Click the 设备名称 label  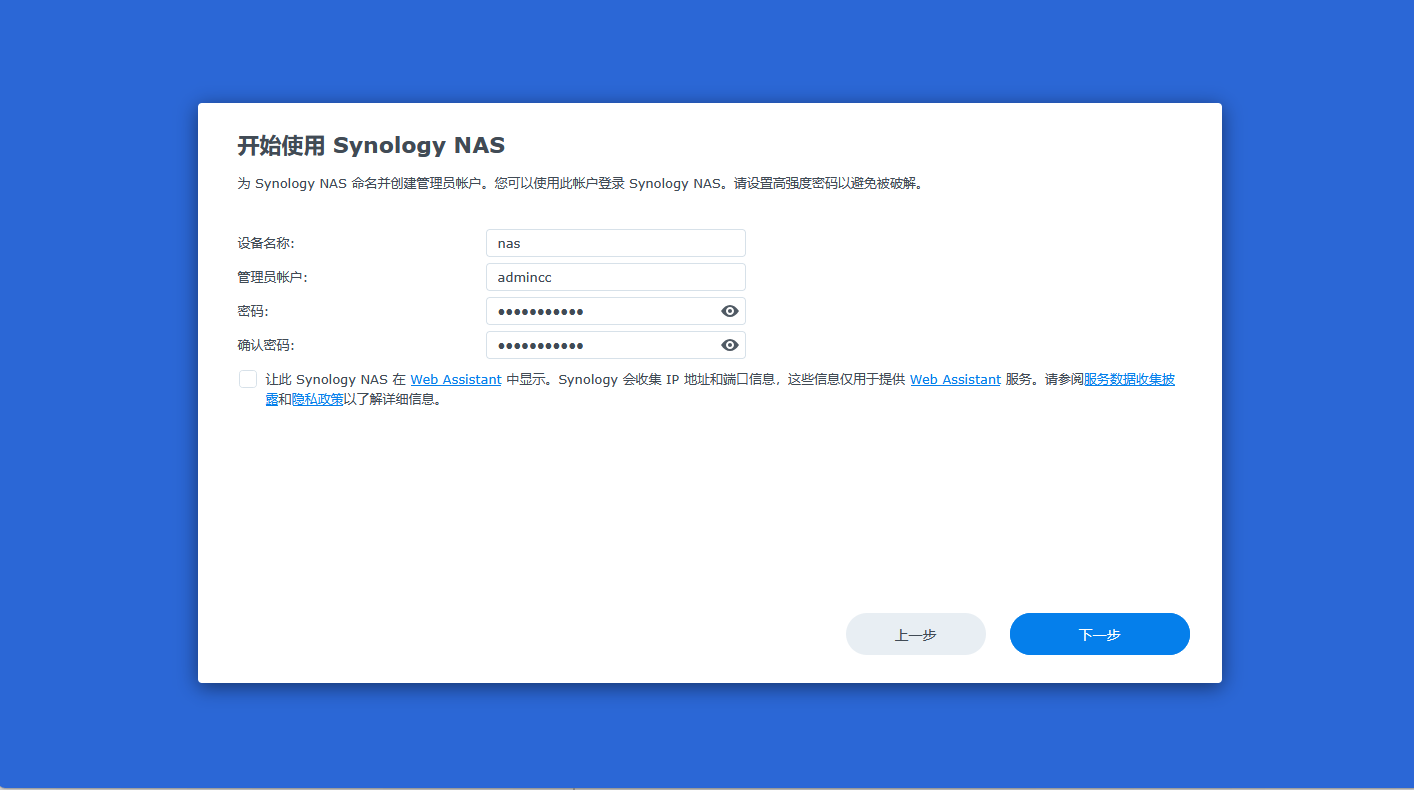click(266, 243)
